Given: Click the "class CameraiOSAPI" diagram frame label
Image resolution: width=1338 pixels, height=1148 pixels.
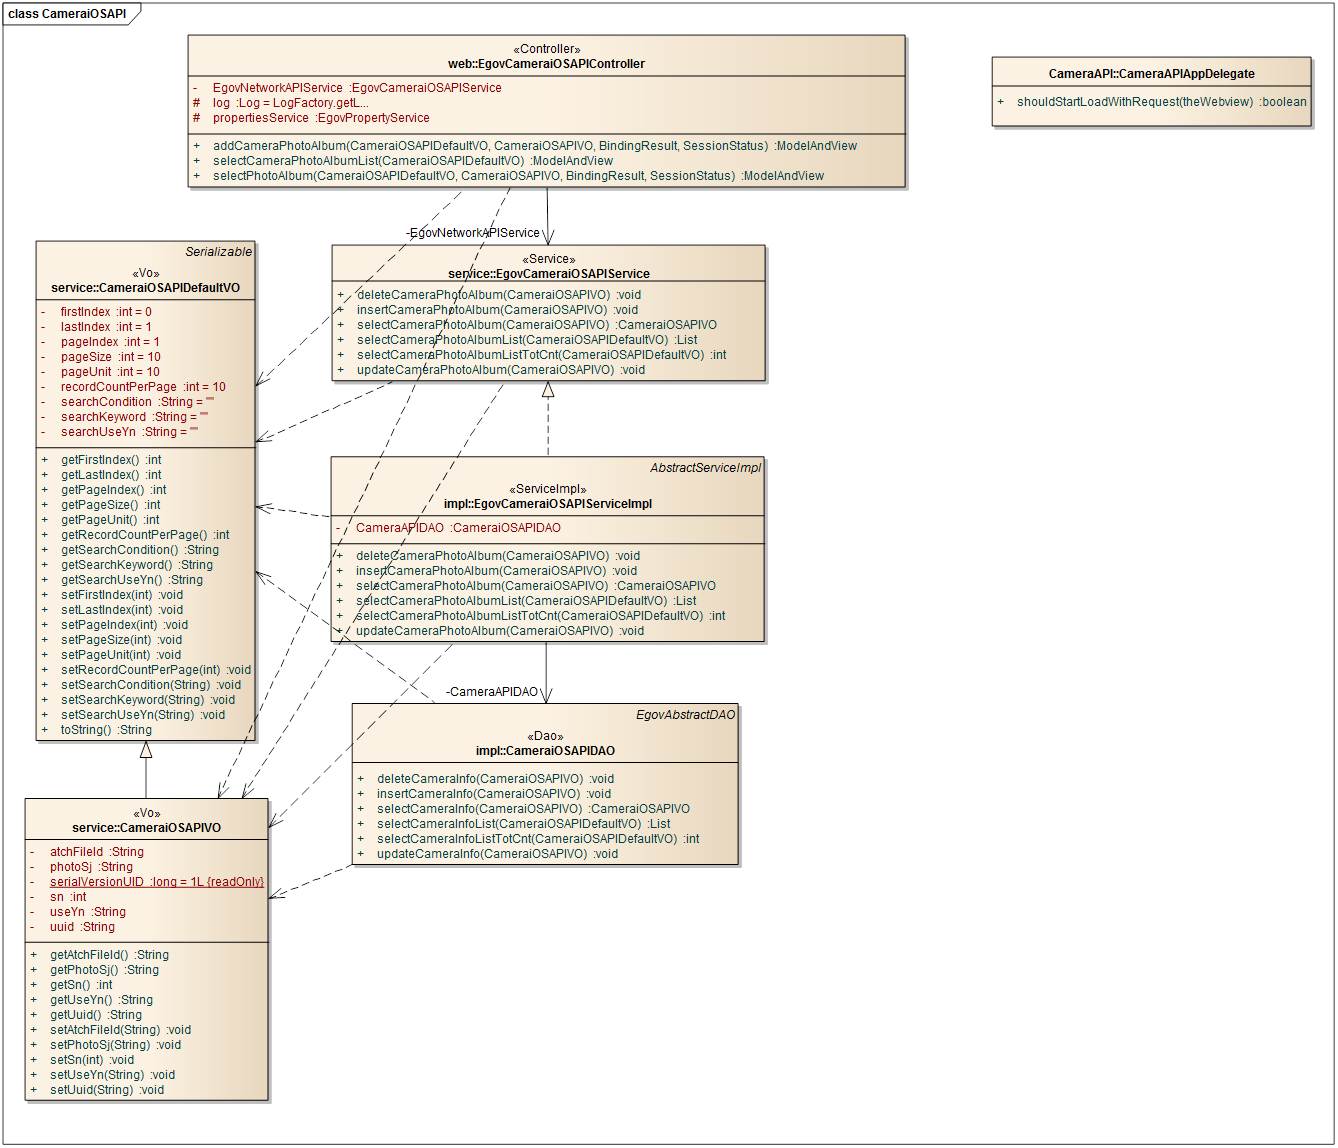Looking at the screenshot, I should tap(67, 14).
